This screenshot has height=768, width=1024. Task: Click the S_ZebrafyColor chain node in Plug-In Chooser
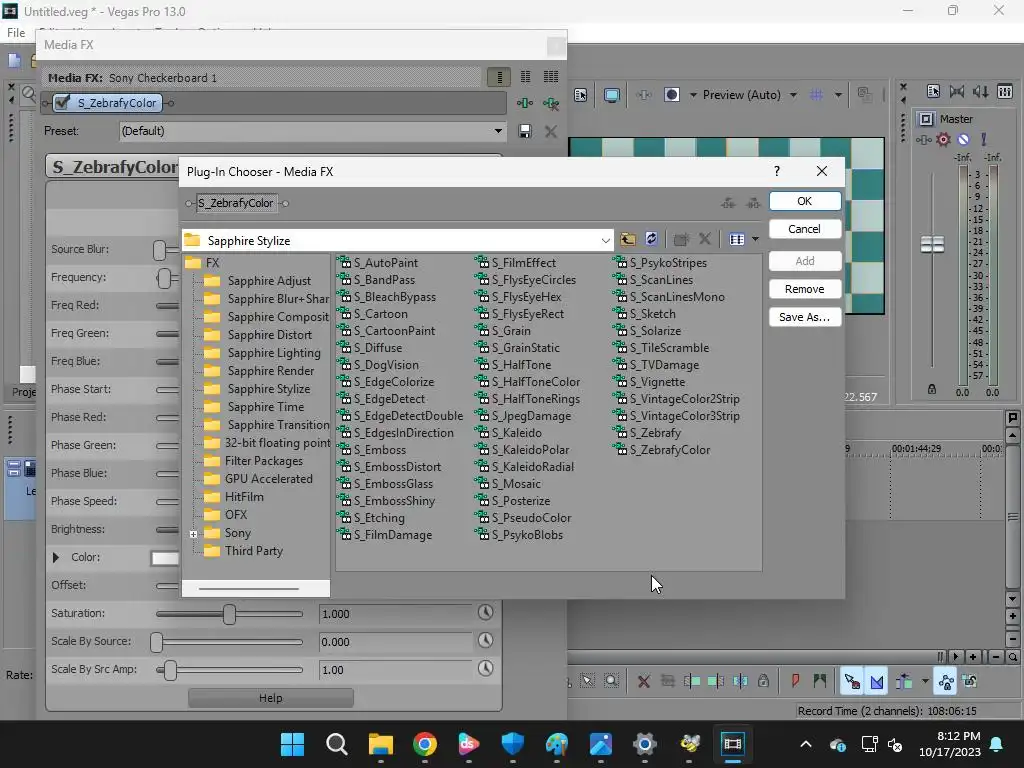point(236,203)
